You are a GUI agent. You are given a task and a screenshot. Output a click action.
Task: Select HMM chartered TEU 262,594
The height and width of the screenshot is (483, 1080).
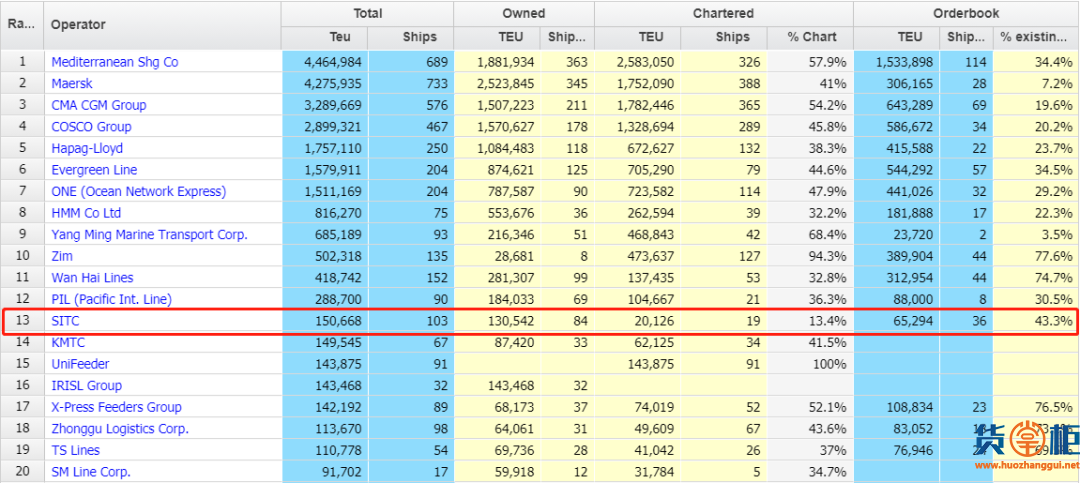(637, 213)
